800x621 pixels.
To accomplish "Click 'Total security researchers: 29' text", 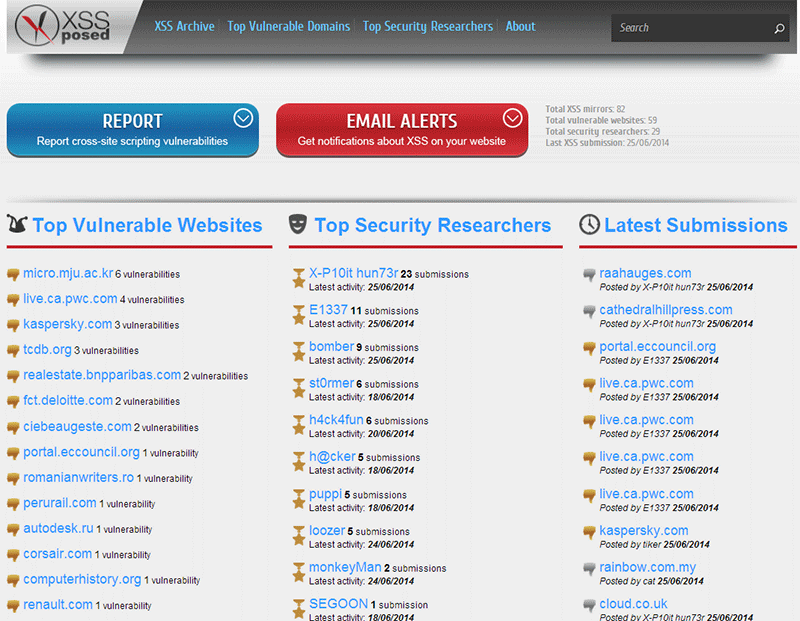I will [603, 132].
